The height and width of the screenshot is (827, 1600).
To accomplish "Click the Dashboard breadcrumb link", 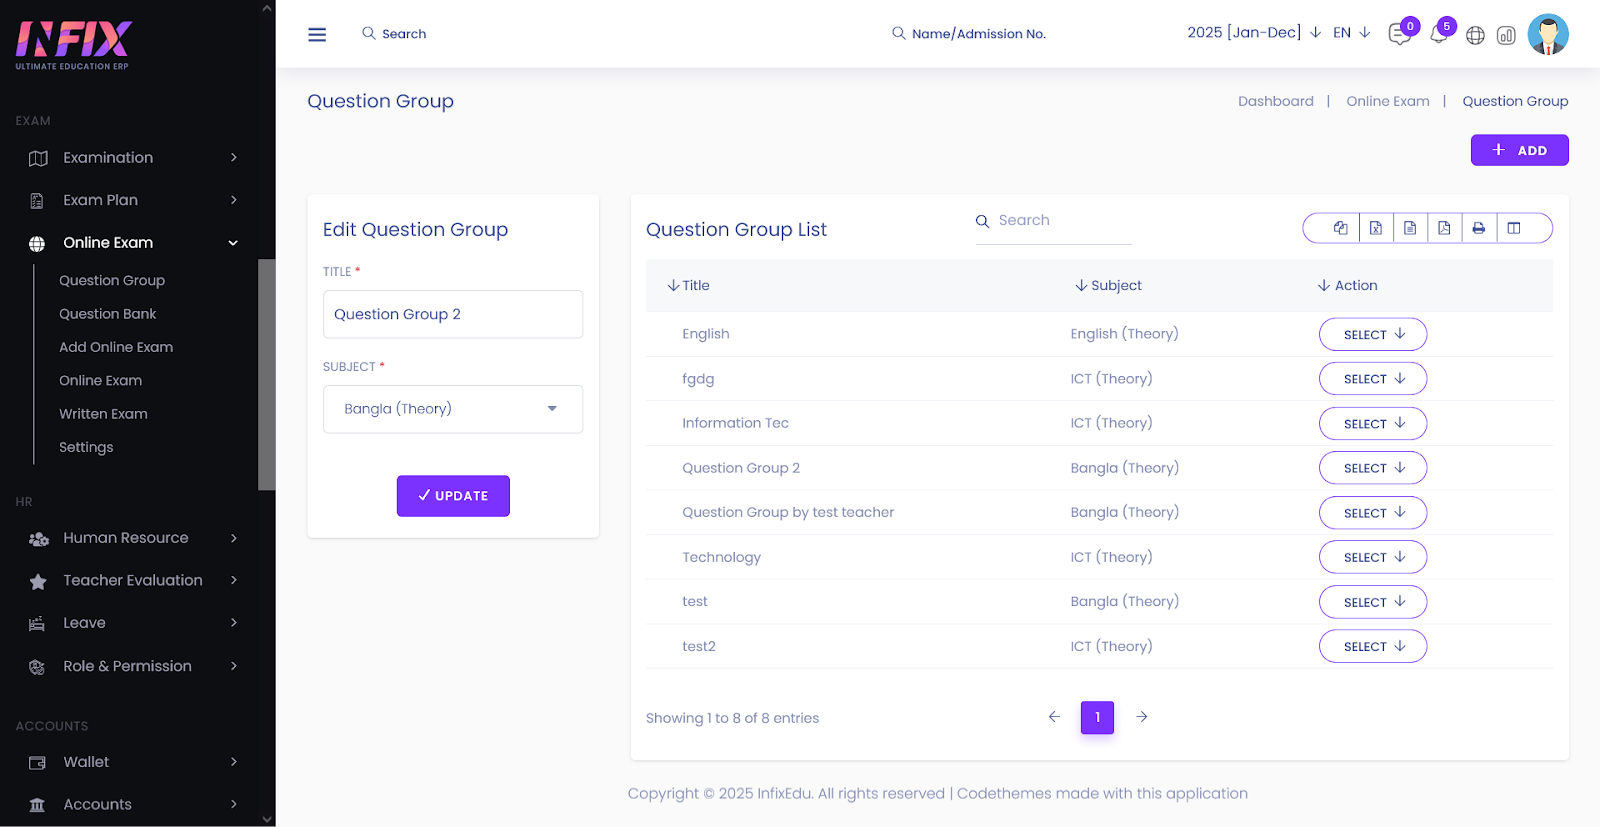I will (x=1275, y=101).
